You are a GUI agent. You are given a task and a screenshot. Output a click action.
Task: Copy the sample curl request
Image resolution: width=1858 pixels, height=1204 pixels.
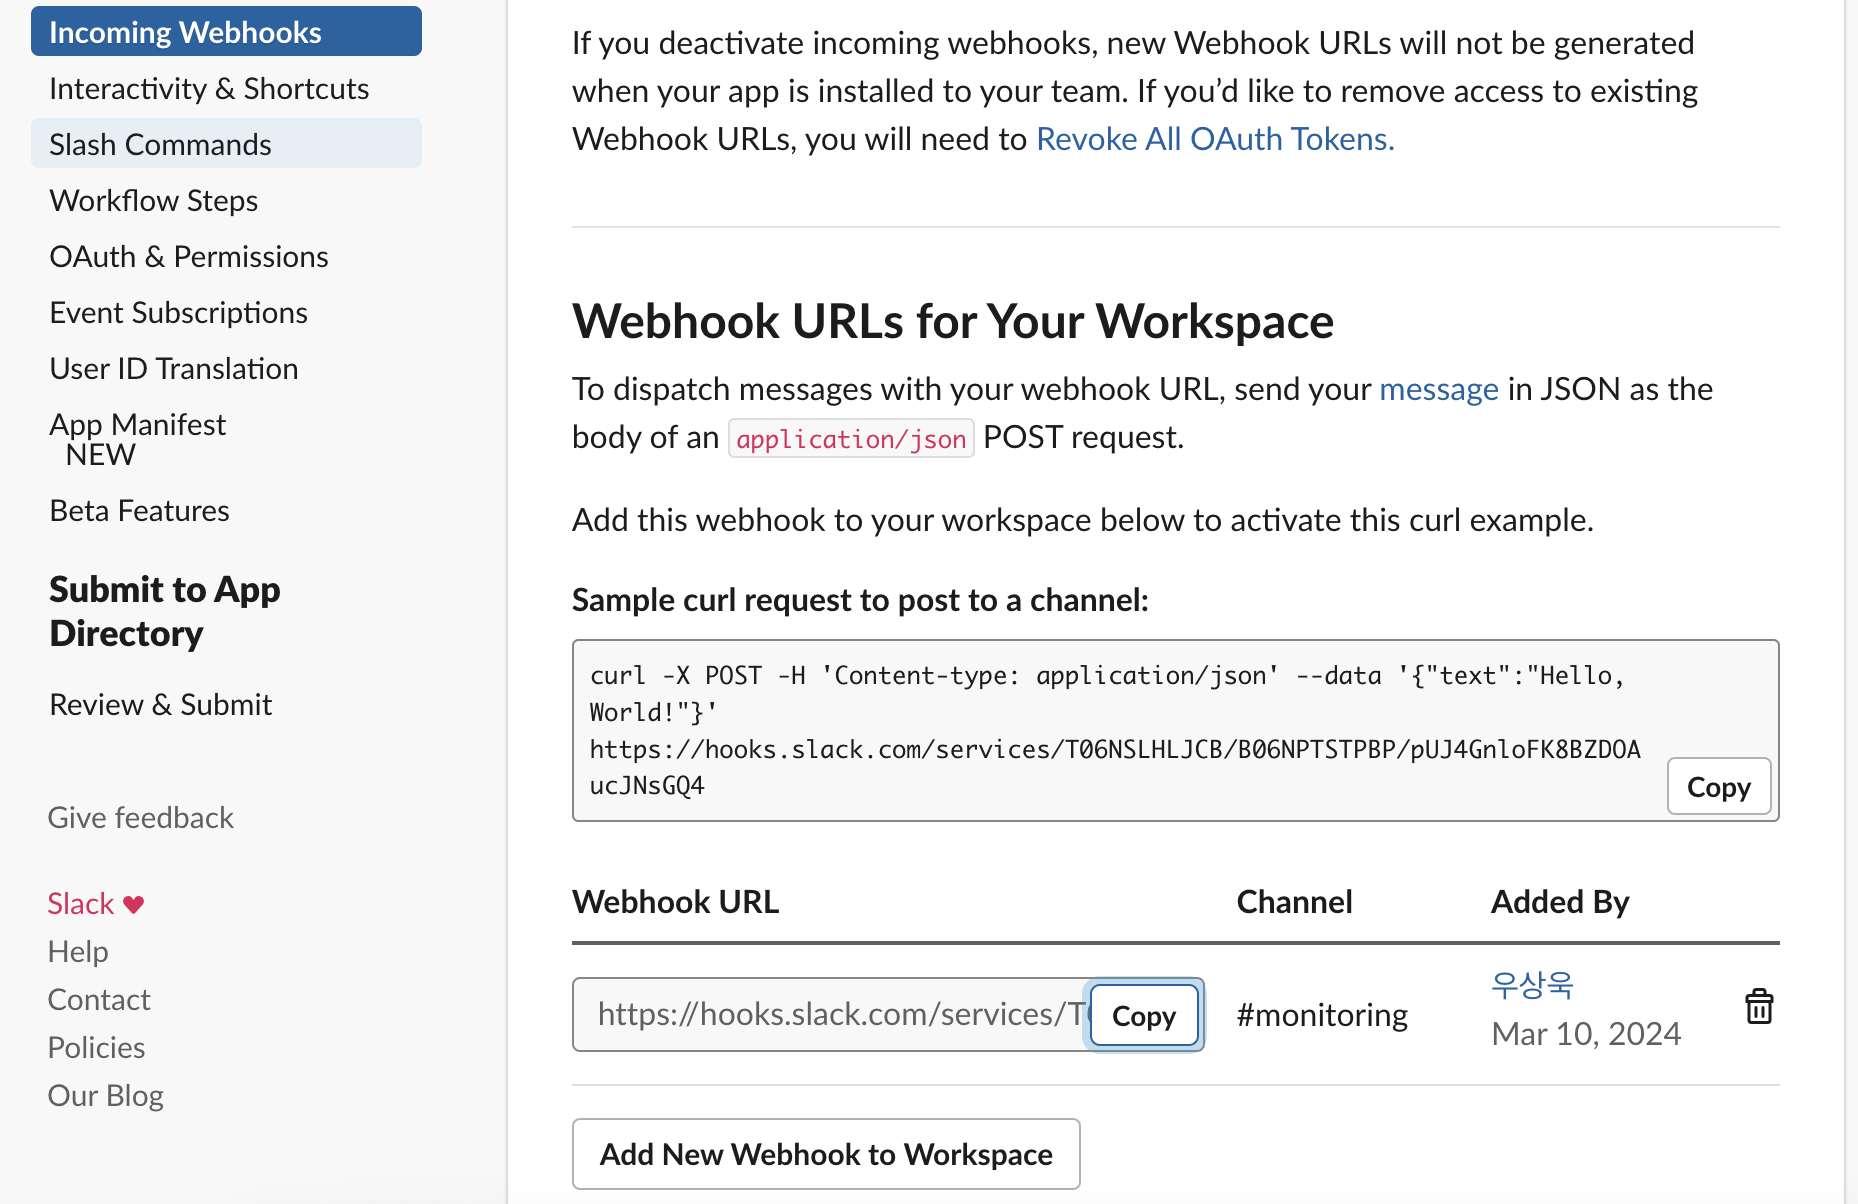click(1718, 787)
